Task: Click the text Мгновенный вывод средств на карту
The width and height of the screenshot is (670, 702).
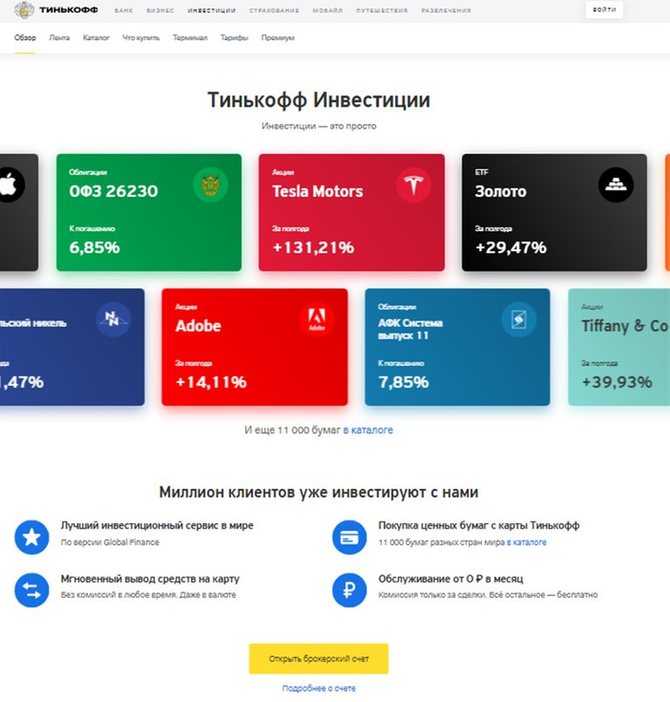Action: (x=150, y=578)
